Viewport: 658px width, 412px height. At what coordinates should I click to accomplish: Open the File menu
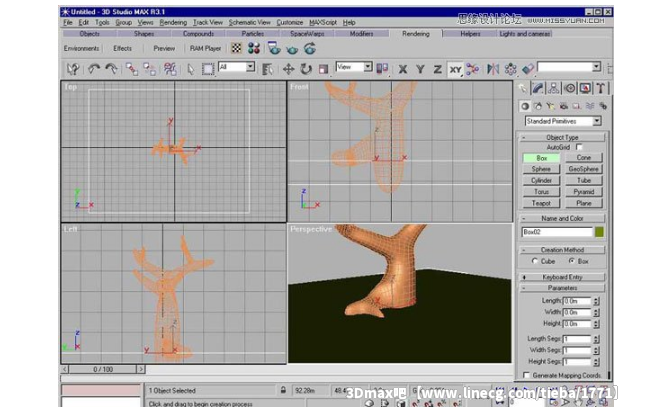(x=68, y=22)
